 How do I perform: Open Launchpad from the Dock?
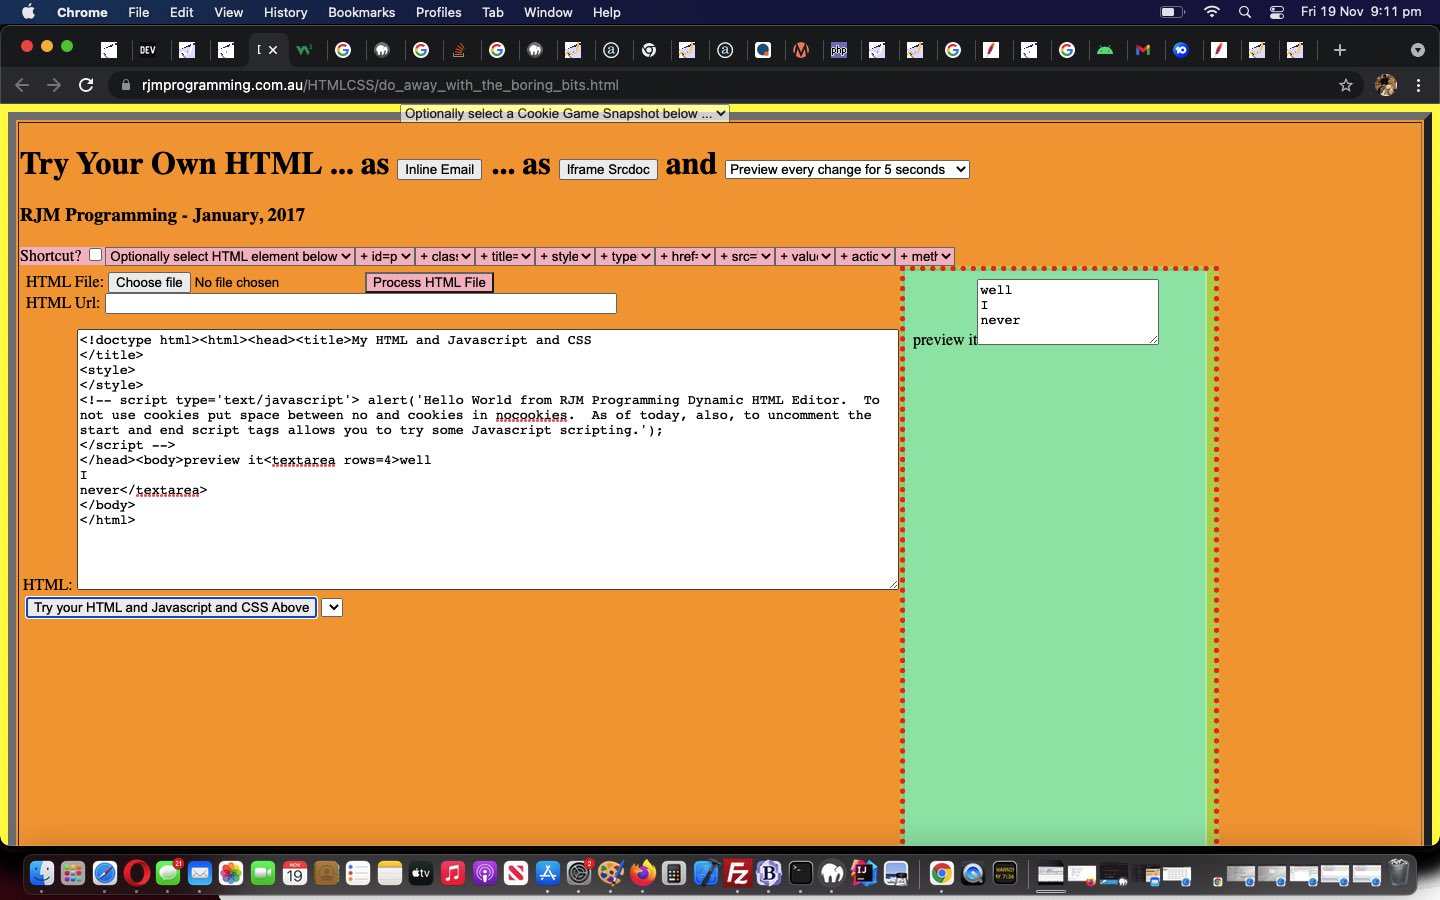[x=73, y=873]
